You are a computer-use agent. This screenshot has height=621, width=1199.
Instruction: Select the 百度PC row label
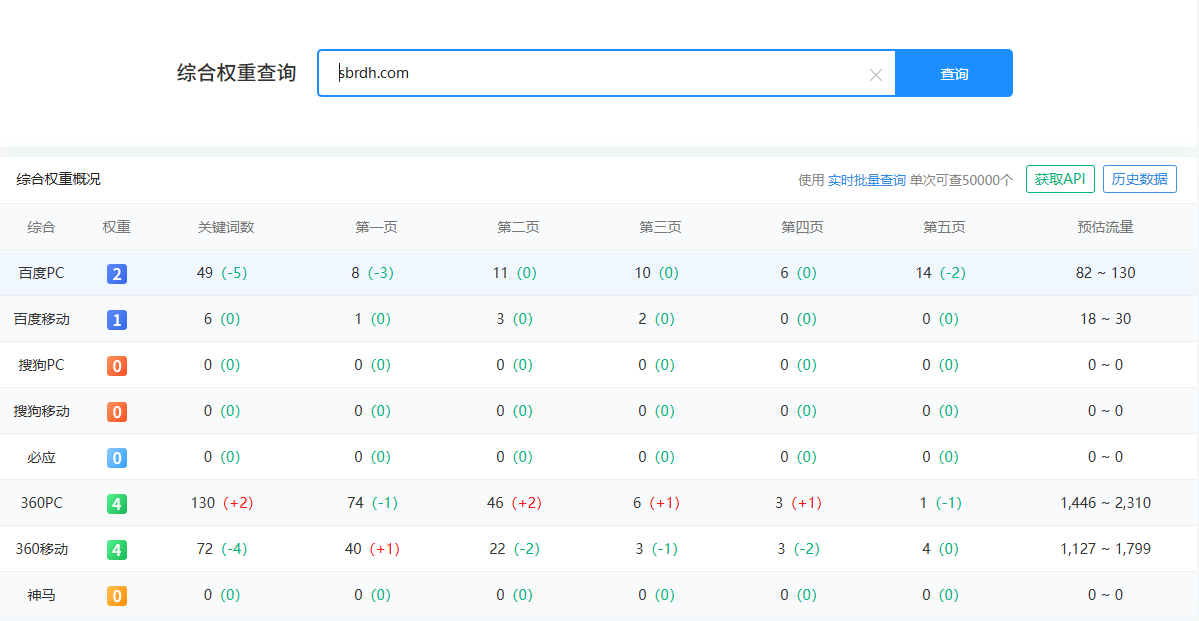coord(41,273)
